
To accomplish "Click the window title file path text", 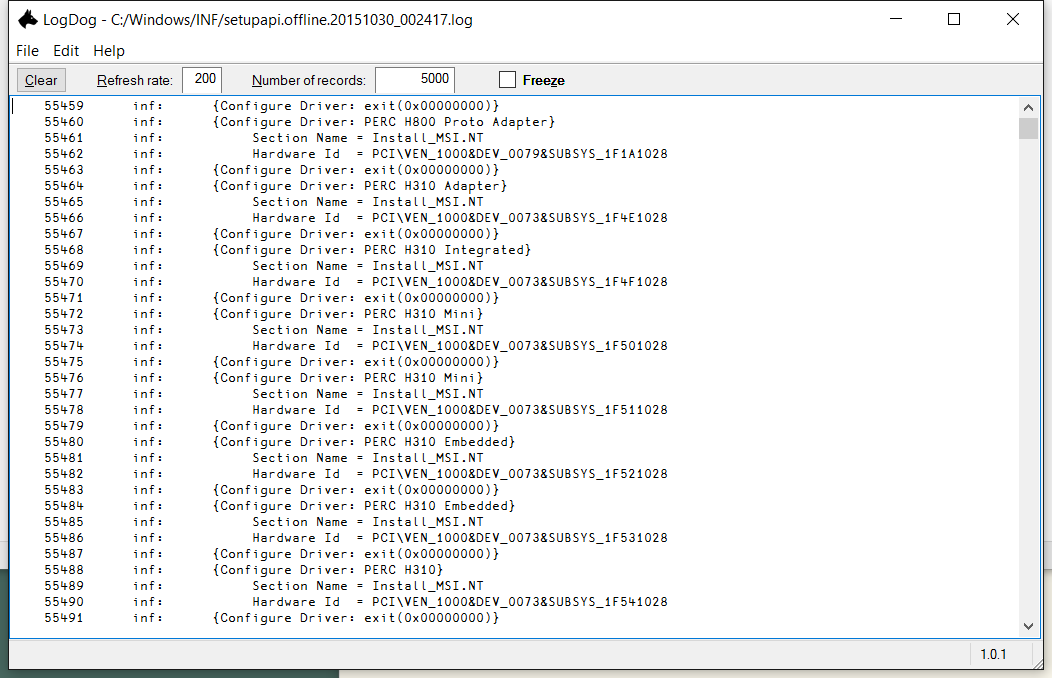I will coord(292,20).
